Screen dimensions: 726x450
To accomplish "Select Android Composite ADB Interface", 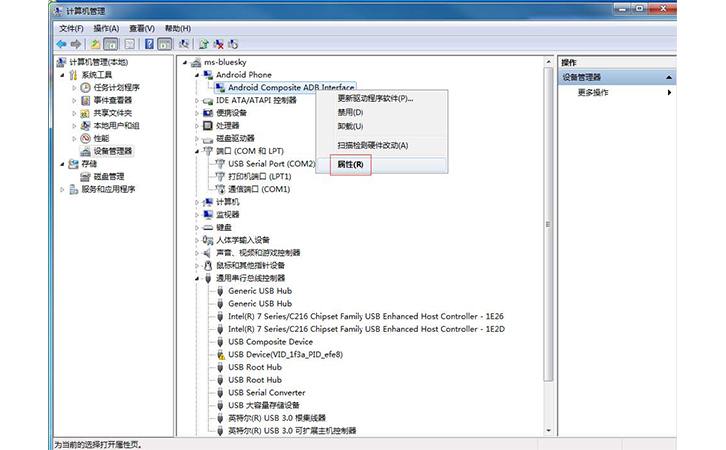I will click(291, 88).
